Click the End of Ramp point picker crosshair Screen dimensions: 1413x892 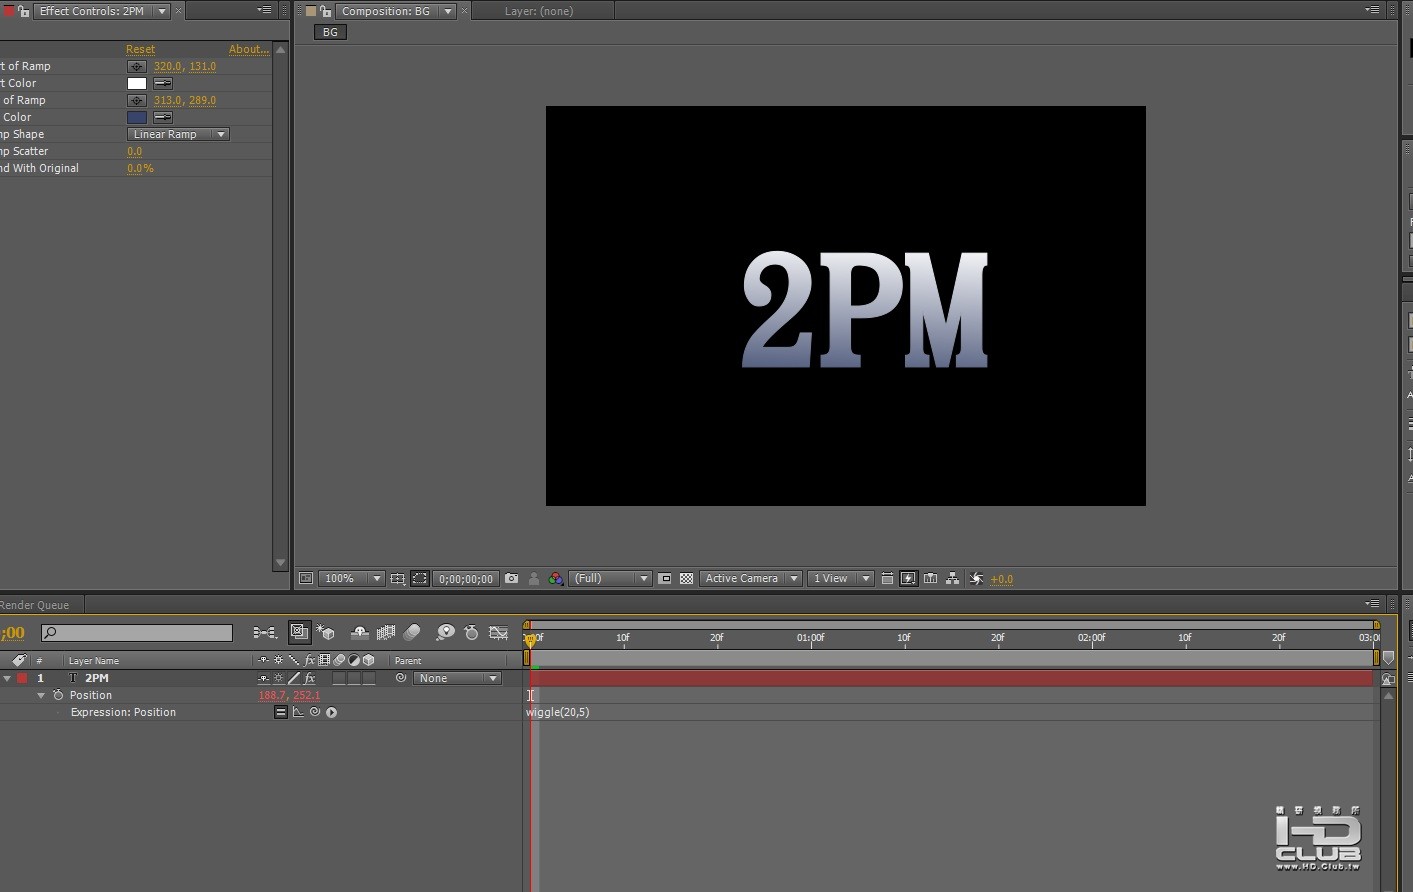[x=137, y=101]
